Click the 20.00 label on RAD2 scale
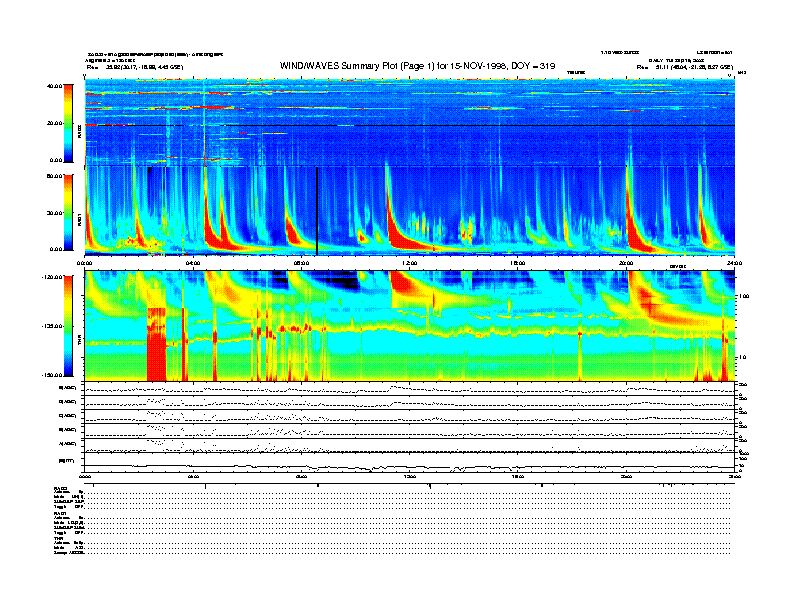This screenshot has width=792, height=612. [54, 123]
